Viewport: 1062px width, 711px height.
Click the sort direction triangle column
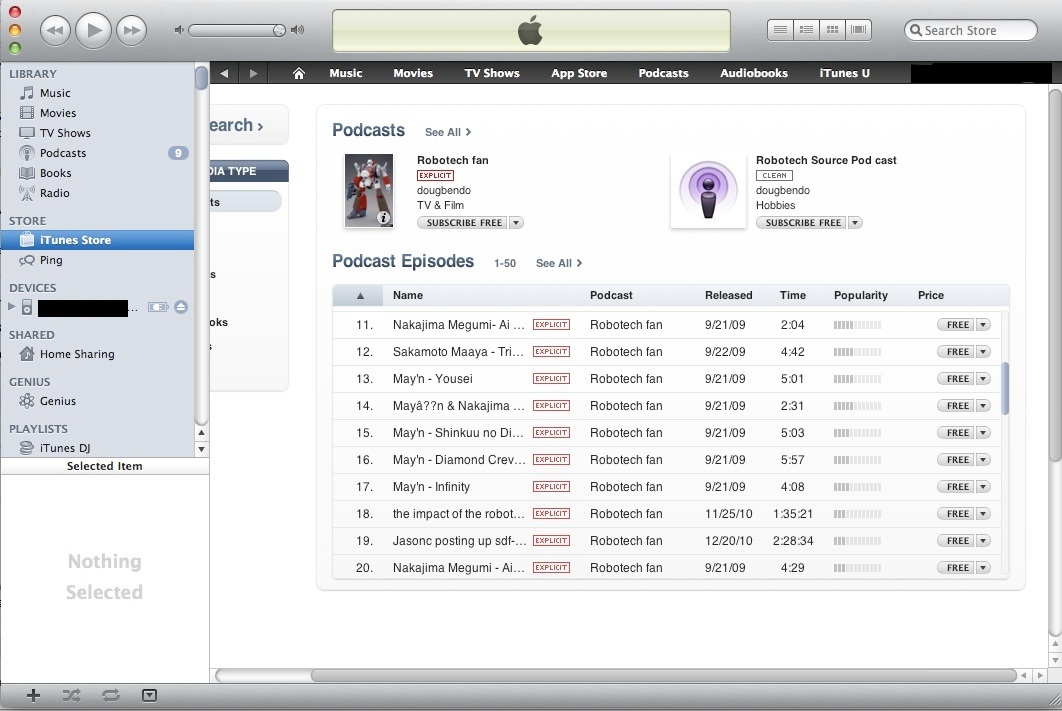click(x=360, y=295)
